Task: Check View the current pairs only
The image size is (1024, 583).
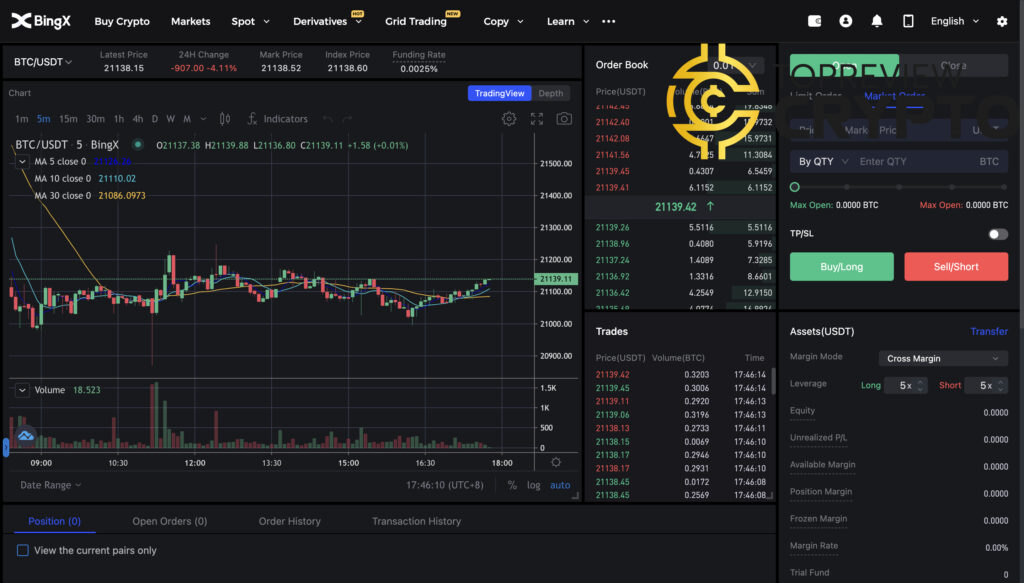Action: (23, 550)
